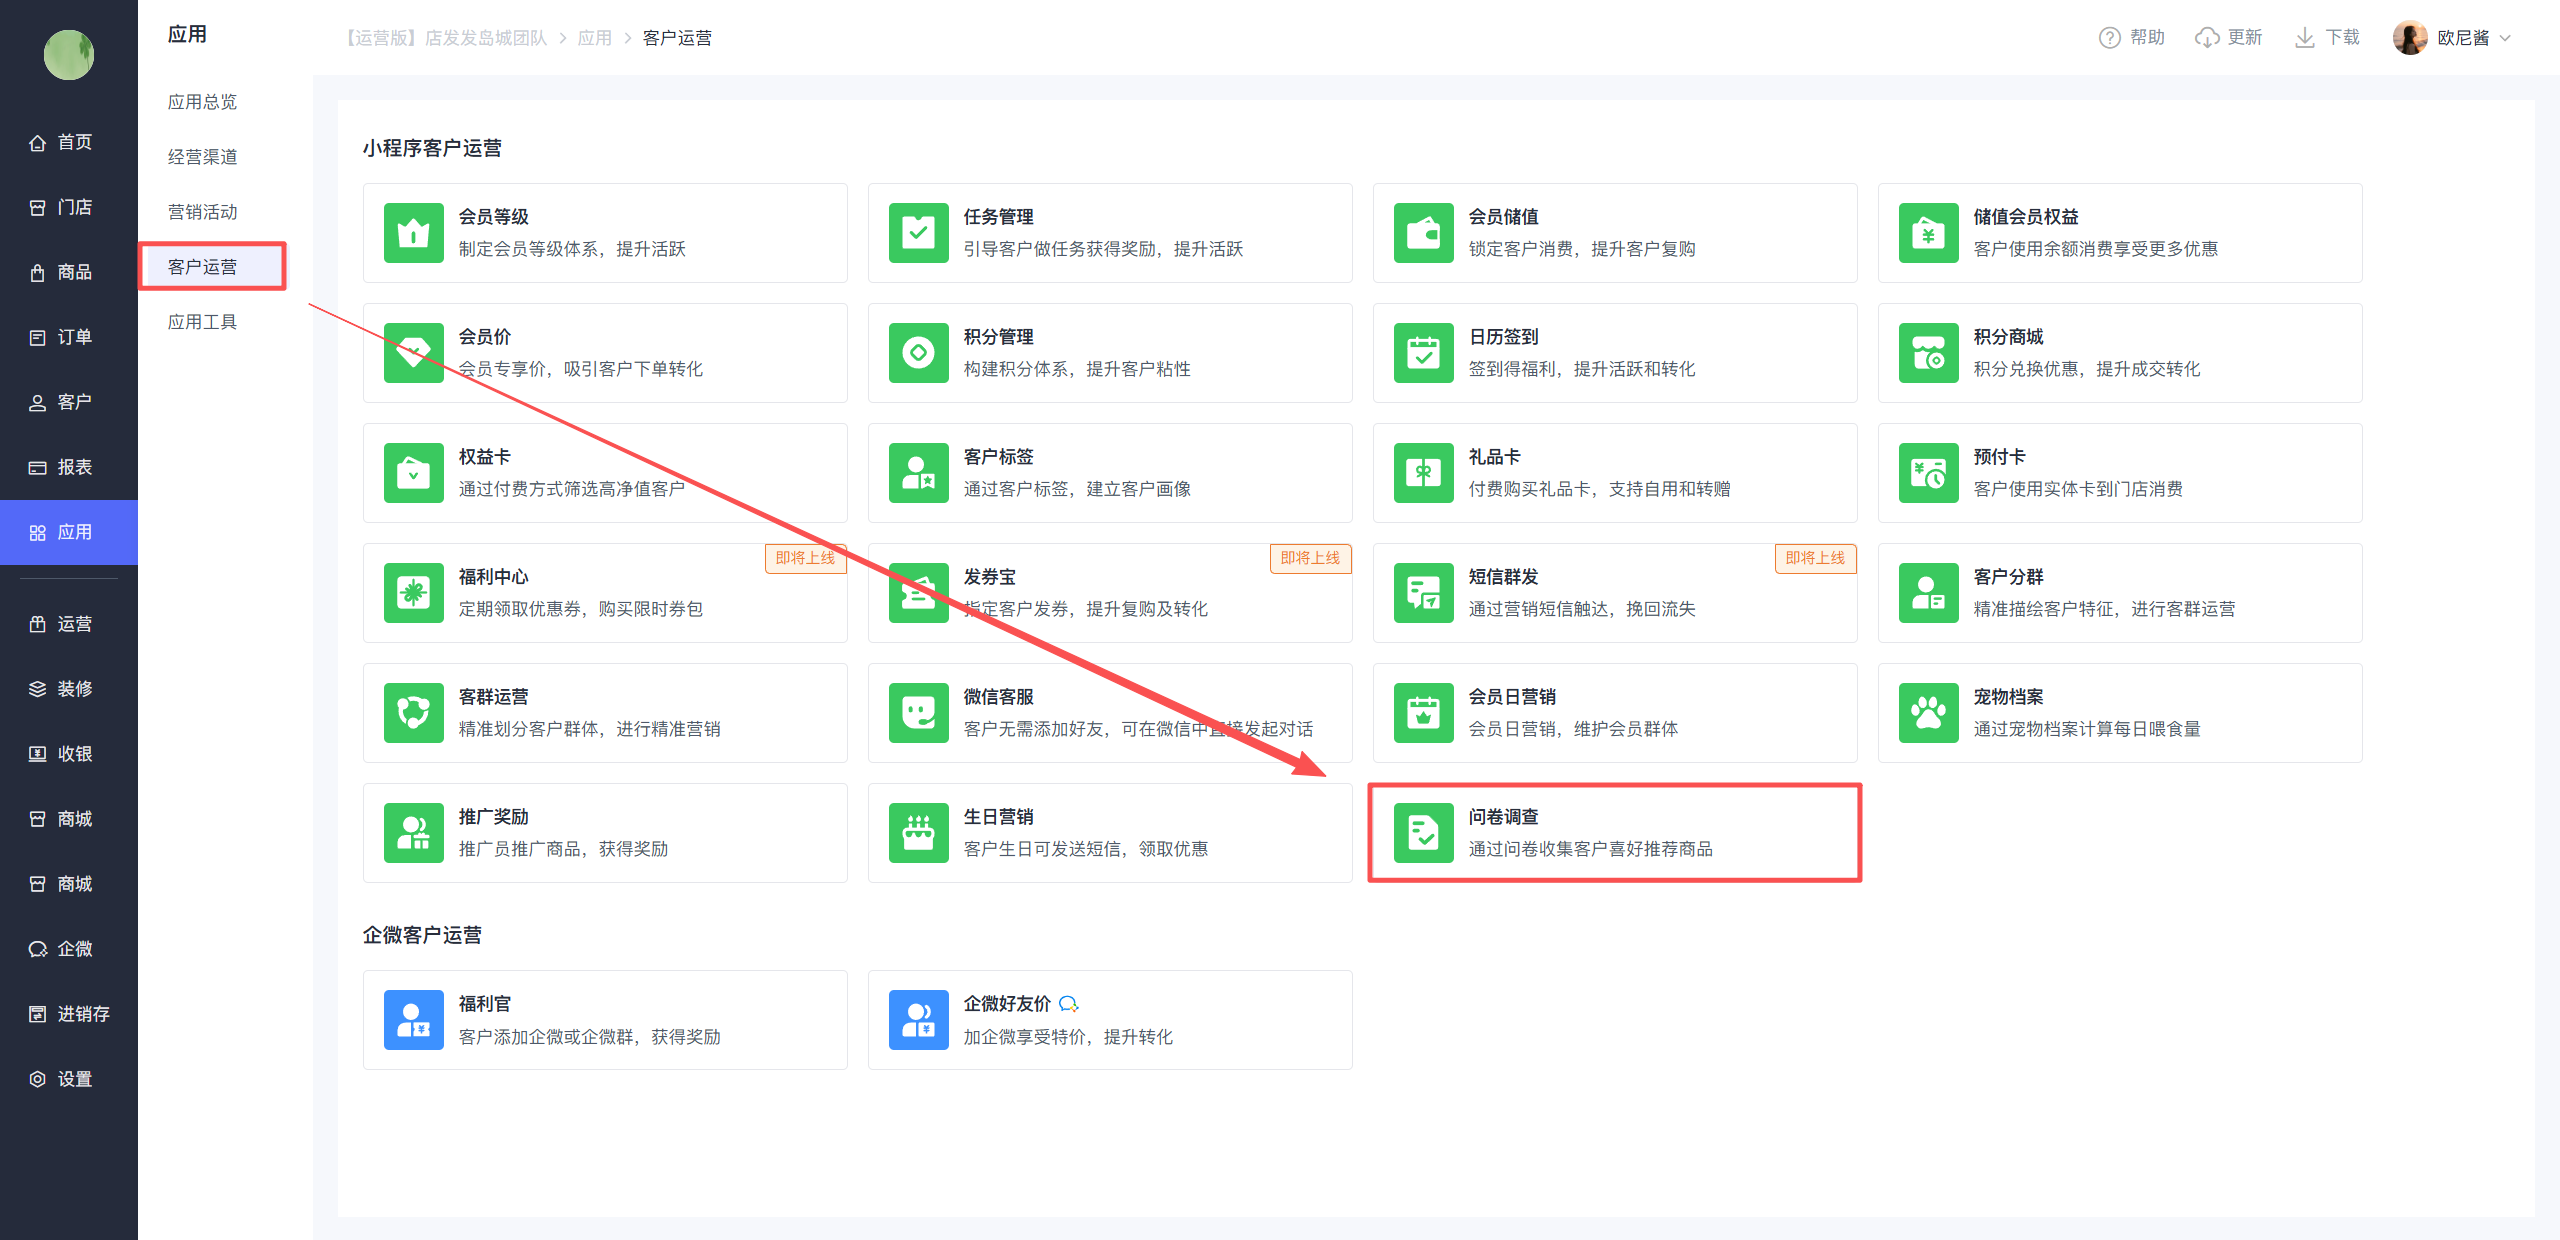The image size is (2560, 1240).
Task: Click the 微信客服 smiley icon
Action: click(x=918, y=713)
